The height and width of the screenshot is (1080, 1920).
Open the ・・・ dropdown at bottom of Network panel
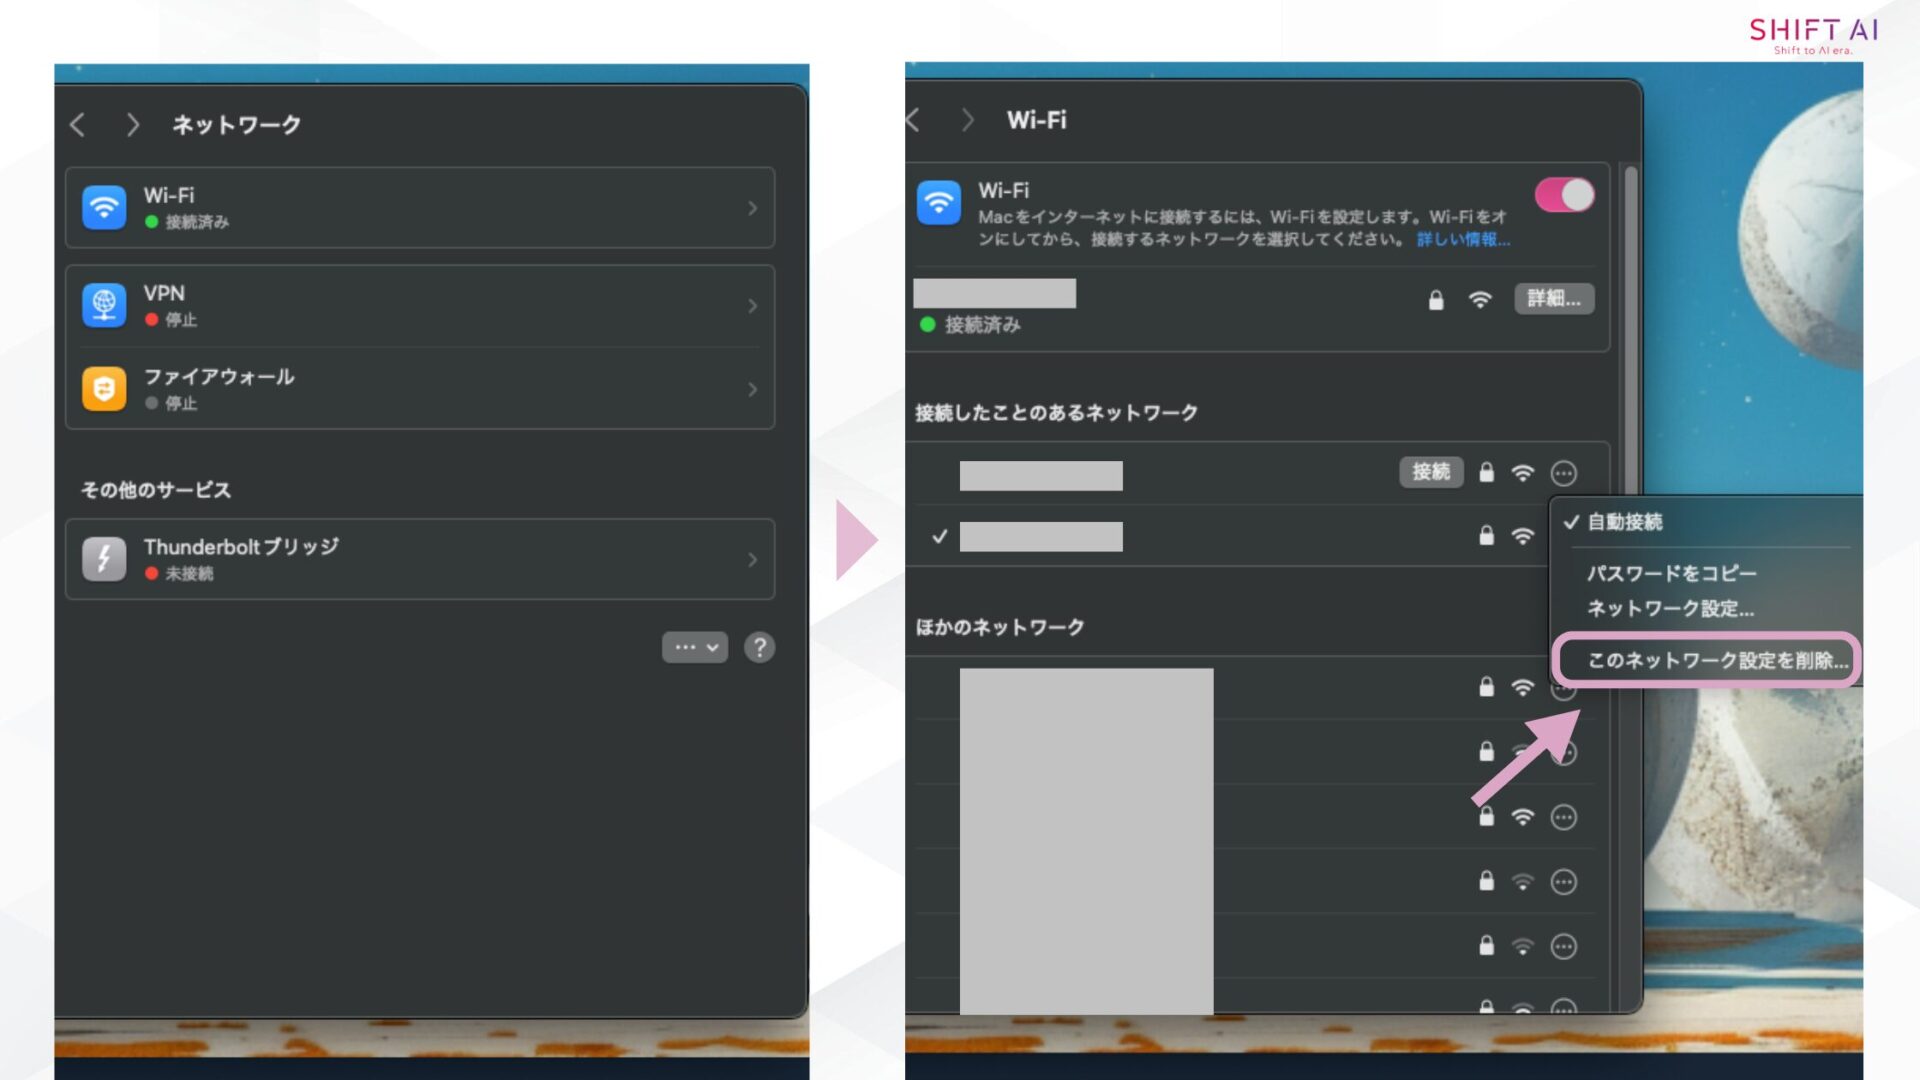(x=694, y=647)
